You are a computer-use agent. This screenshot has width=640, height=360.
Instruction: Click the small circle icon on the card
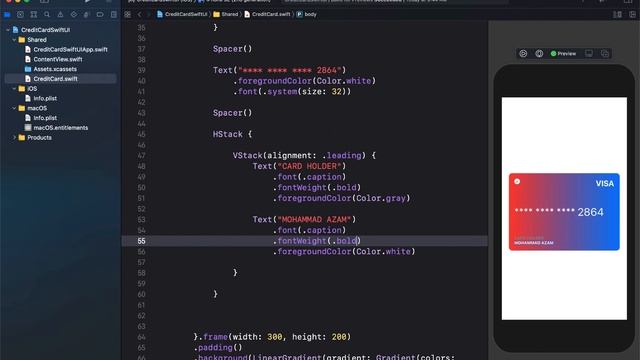pos(517,181)
